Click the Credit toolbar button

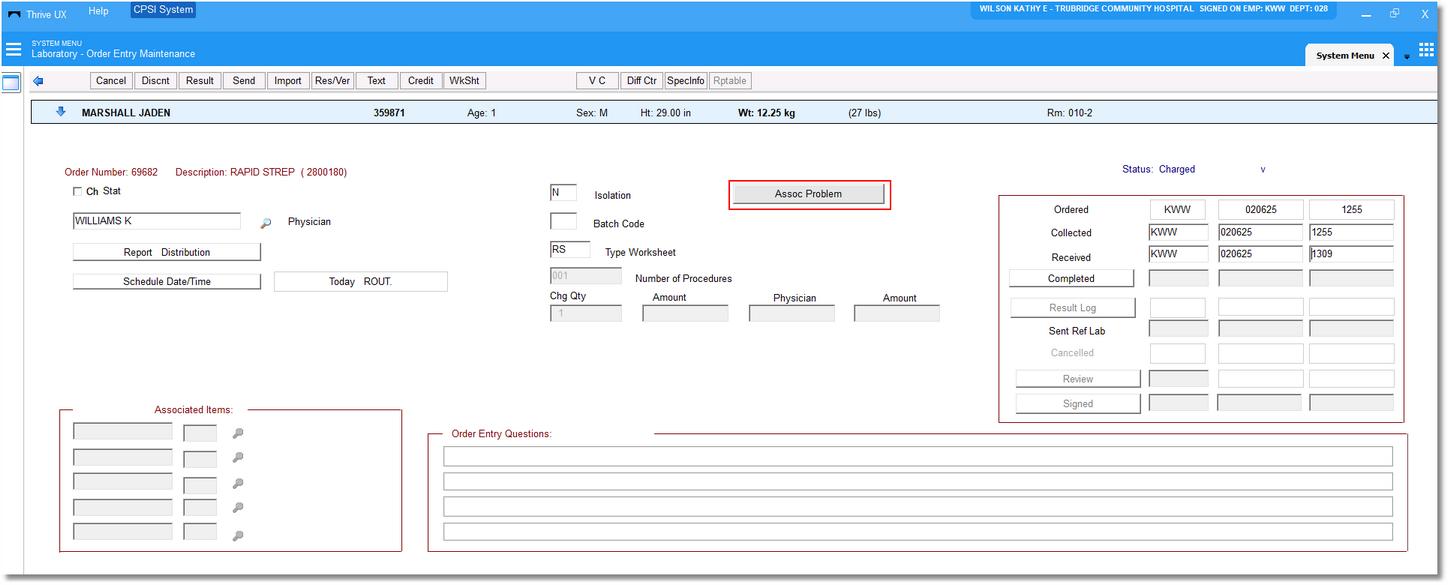(421, 81)
